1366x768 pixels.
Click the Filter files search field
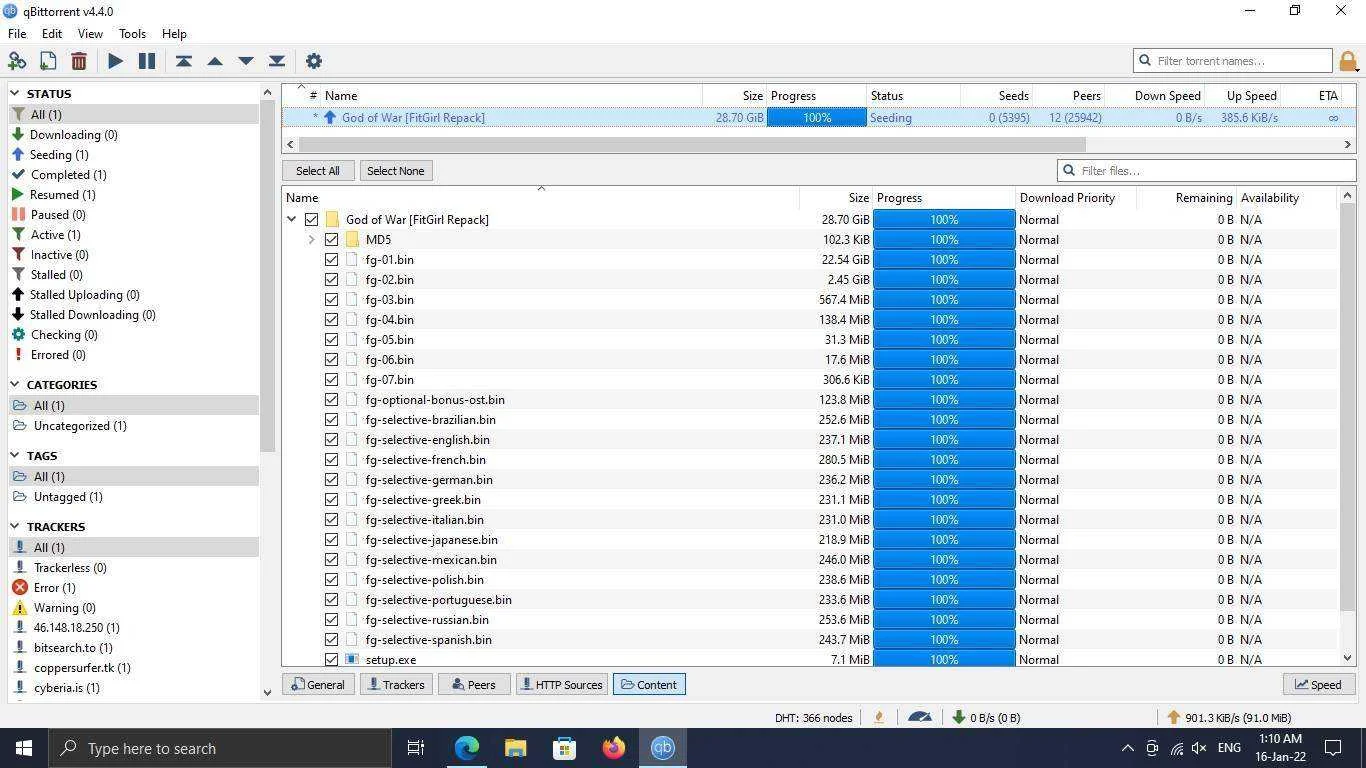[x=1205, y=170]
